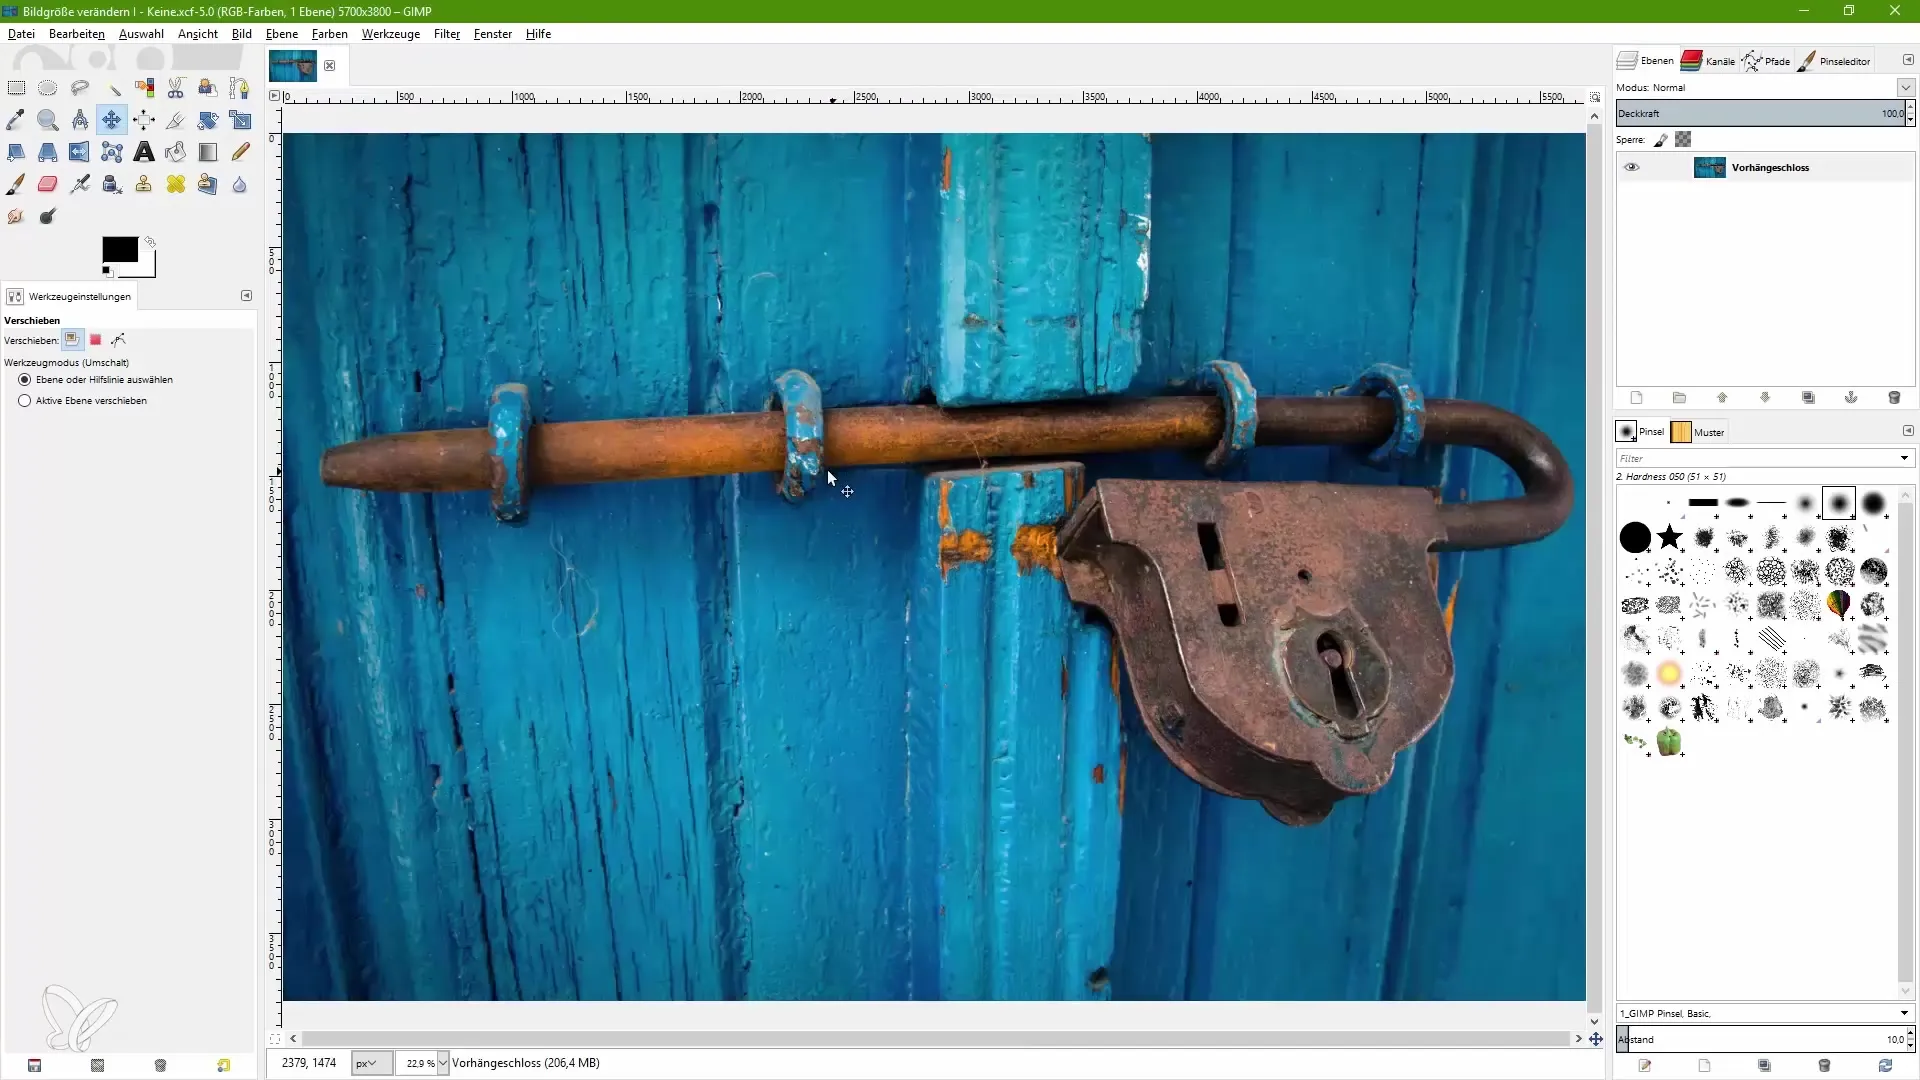Screen dimensions: 1920x1080
Task: Select the Scale tool
Action: [240, 120]
